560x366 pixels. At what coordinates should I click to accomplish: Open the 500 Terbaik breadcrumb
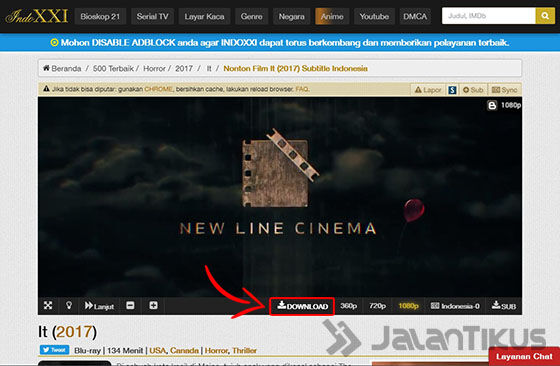(x=113, y=68)
